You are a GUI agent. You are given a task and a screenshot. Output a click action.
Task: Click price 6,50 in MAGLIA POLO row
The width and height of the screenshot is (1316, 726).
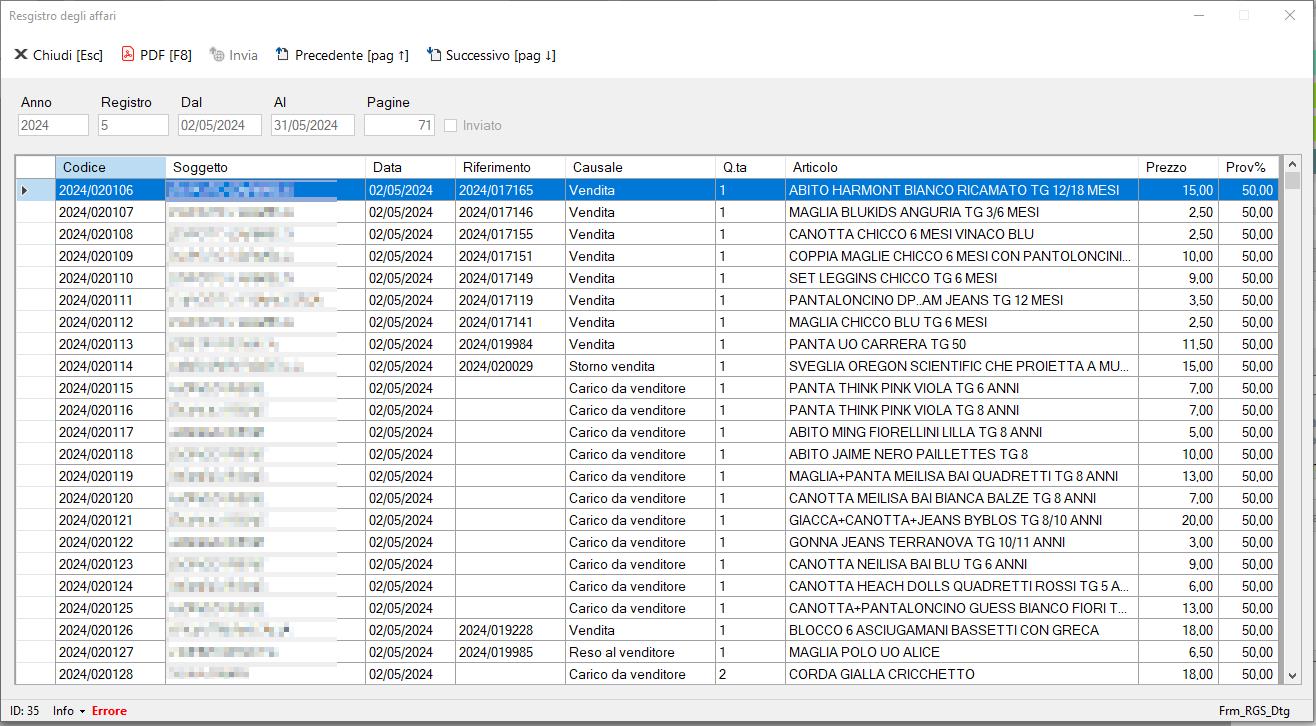1179,652
